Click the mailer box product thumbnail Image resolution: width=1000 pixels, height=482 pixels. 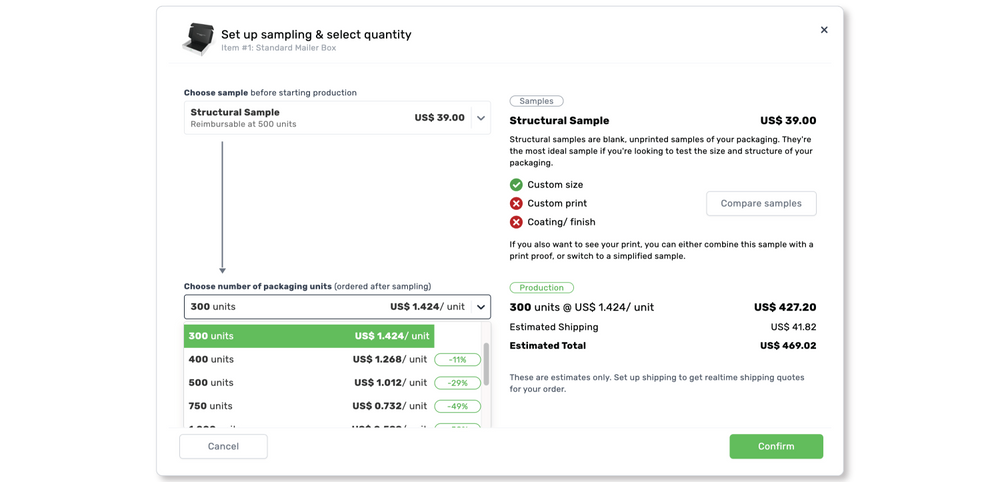tap(196, 39)
